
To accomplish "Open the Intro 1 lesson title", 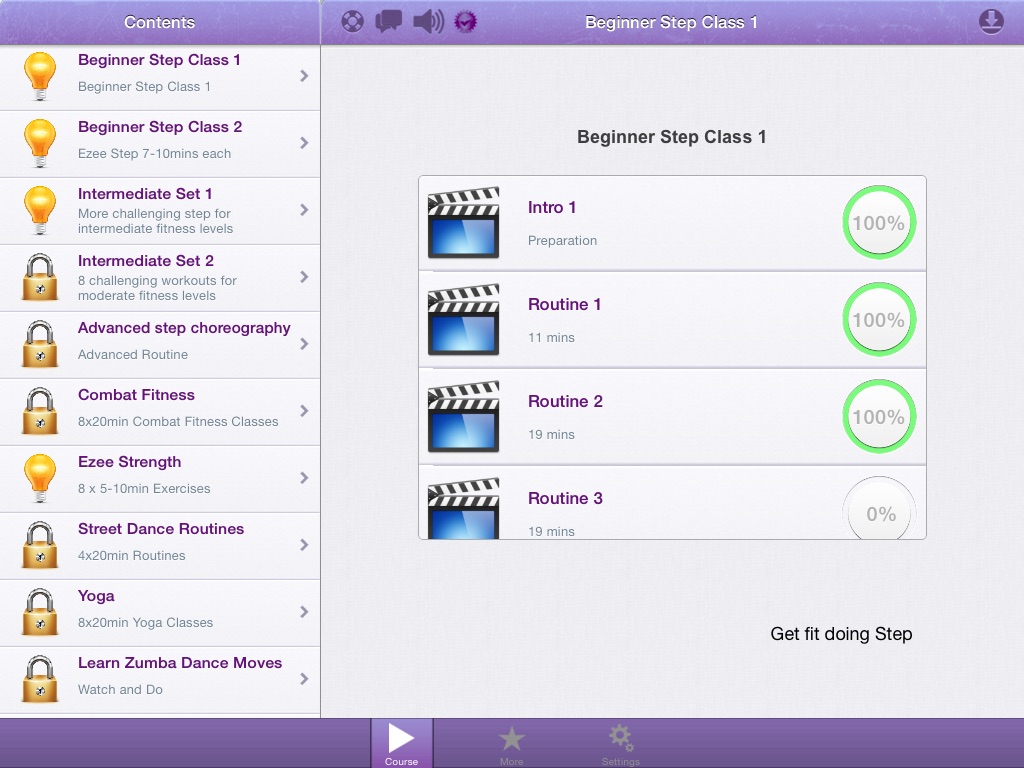I will (x=552, y=208).
